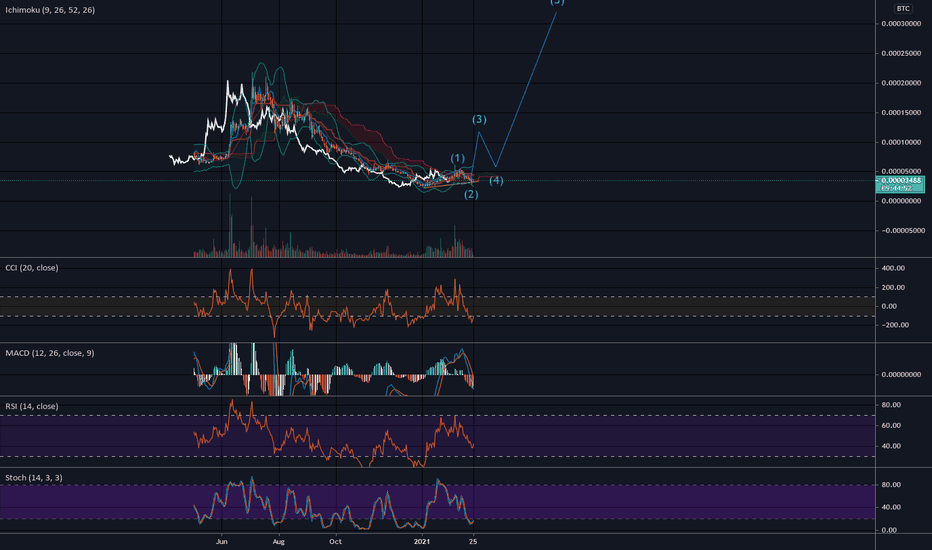The width and height of the screenshot is (932, 550).
Task: Click the 40.00 value on RSI scale
Action: [x=891, y=446]
